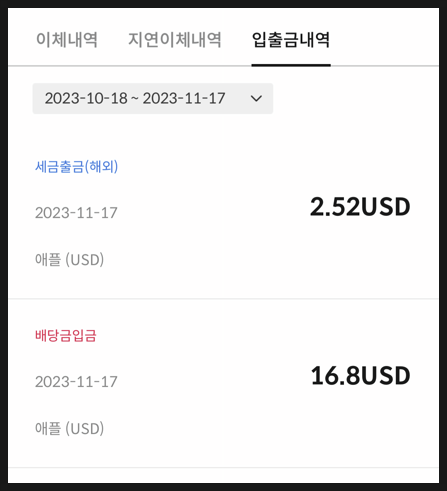Select the dividend deposit date 2023-11-17

[x=76, y=382]
